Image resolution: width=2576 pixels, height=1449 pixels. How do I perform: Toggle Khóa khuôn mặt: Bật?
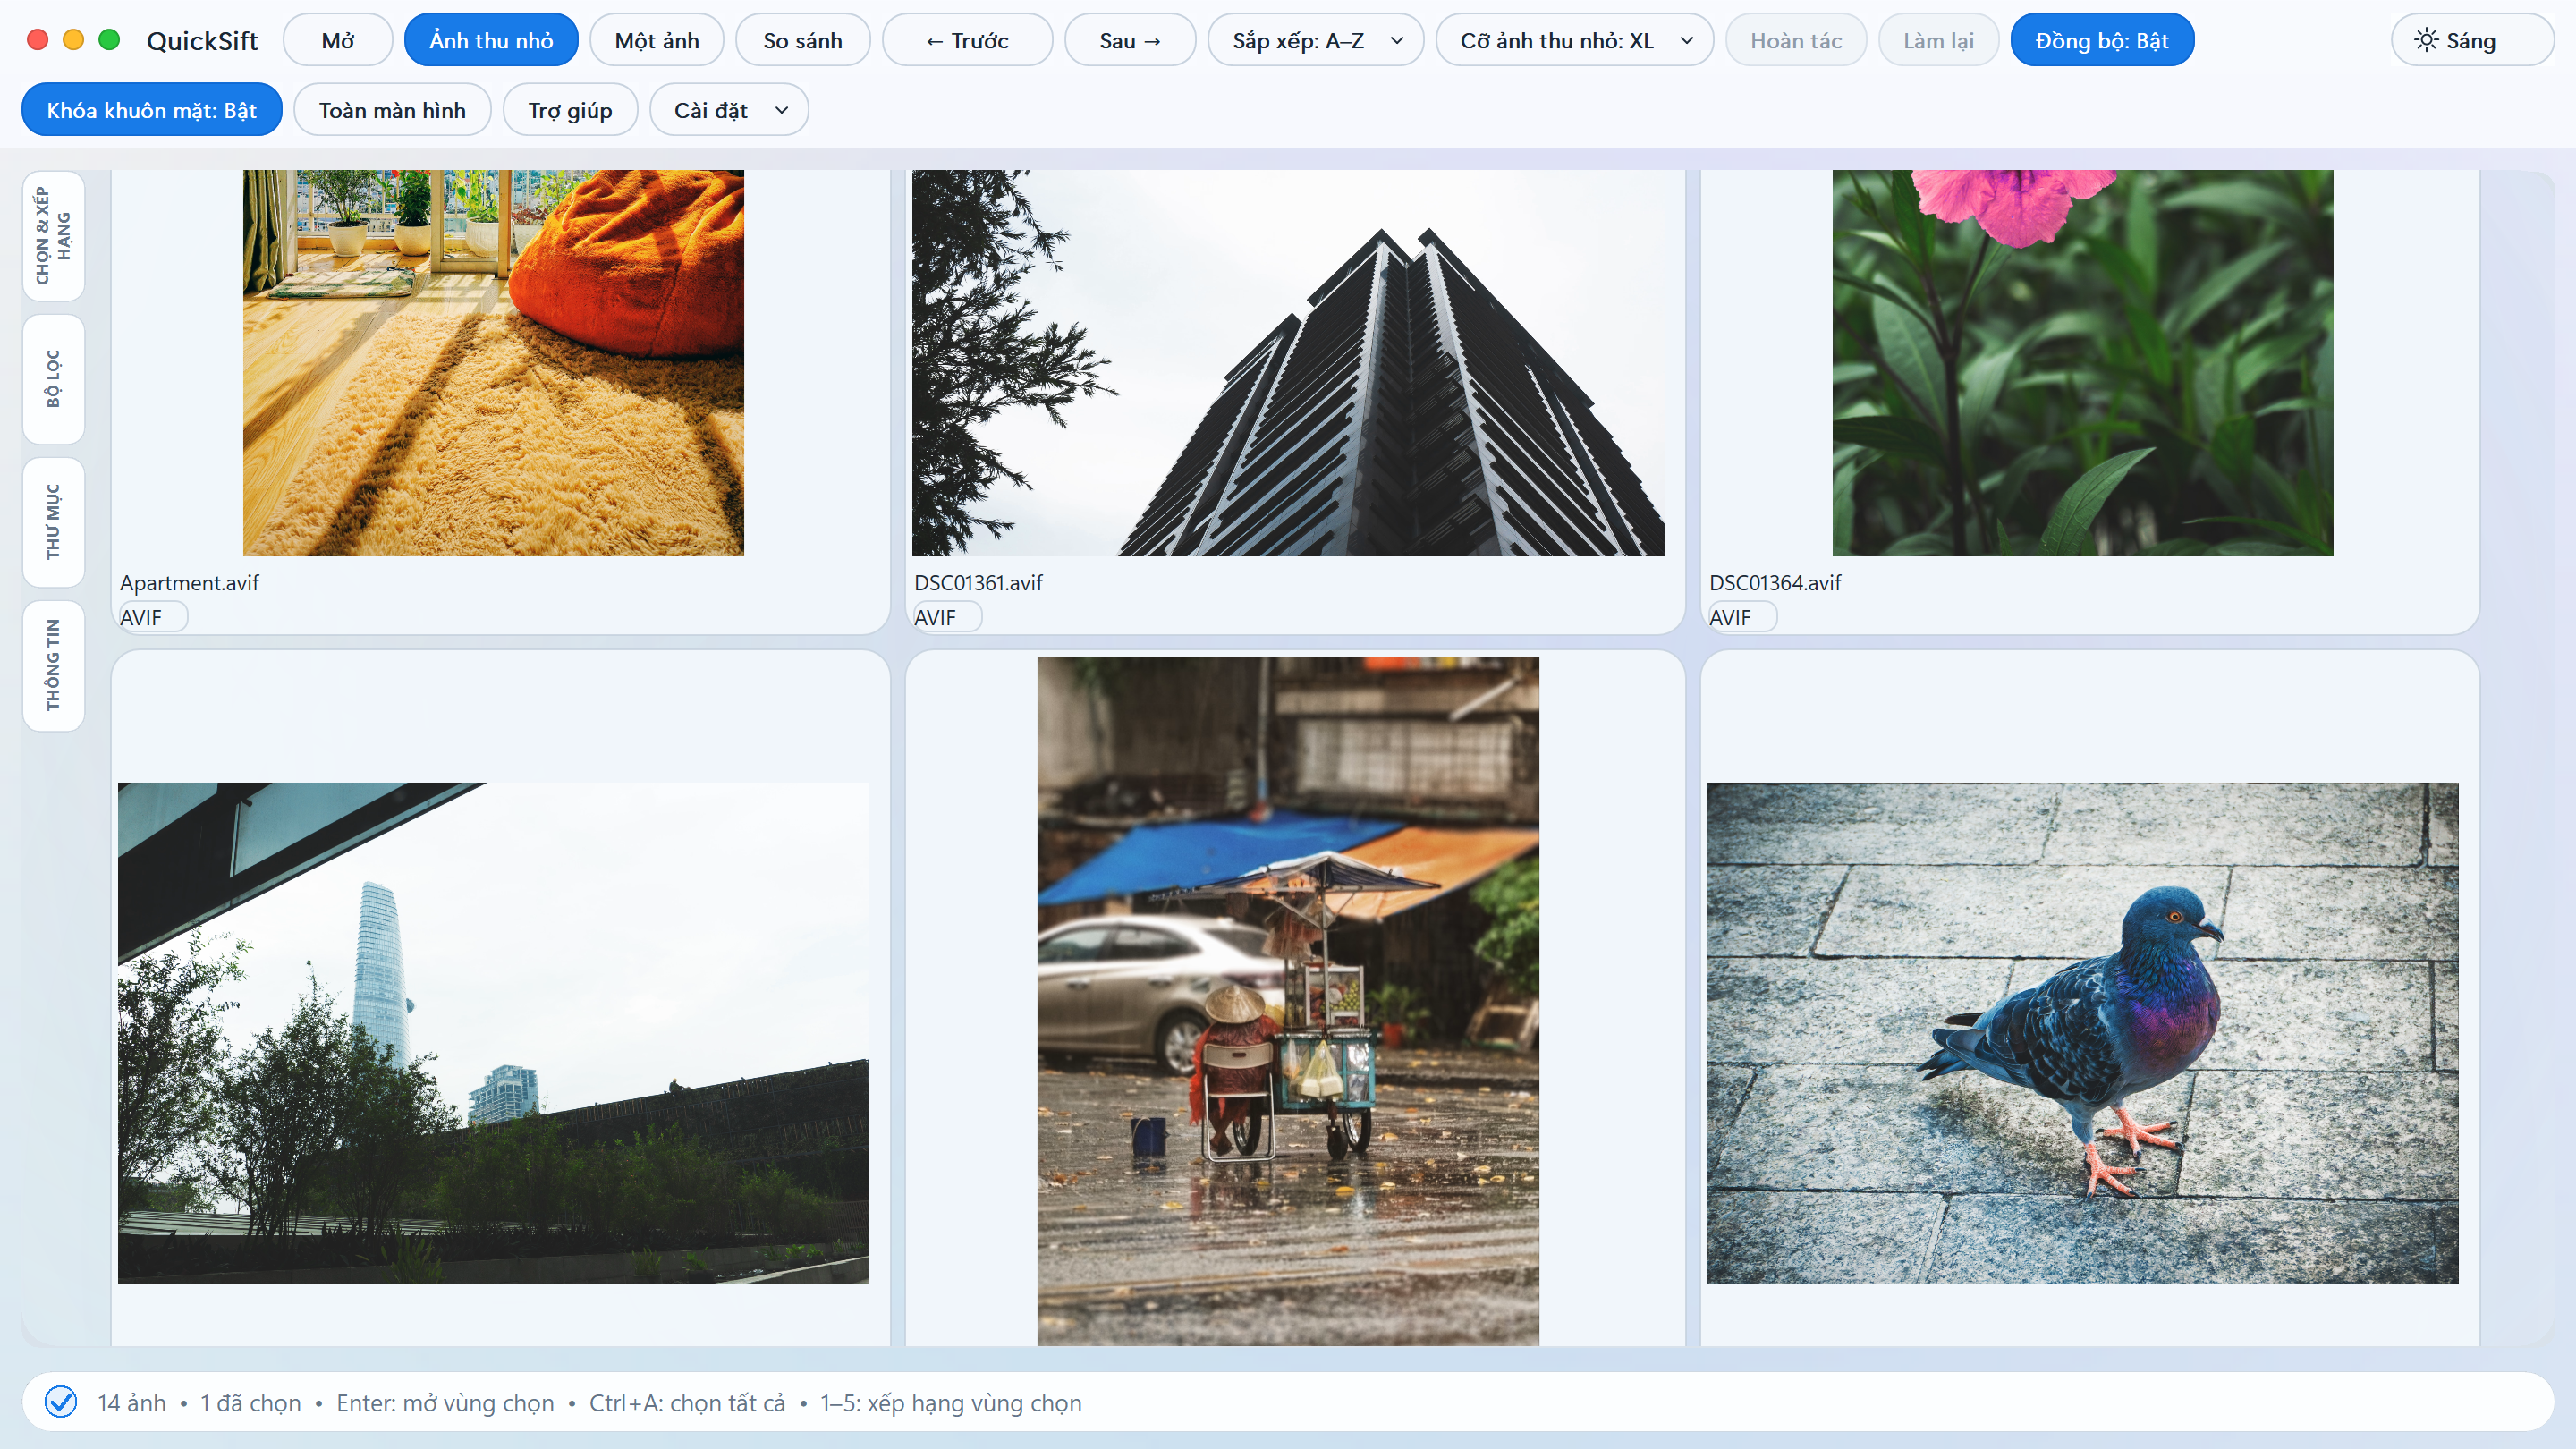(152, 110)
